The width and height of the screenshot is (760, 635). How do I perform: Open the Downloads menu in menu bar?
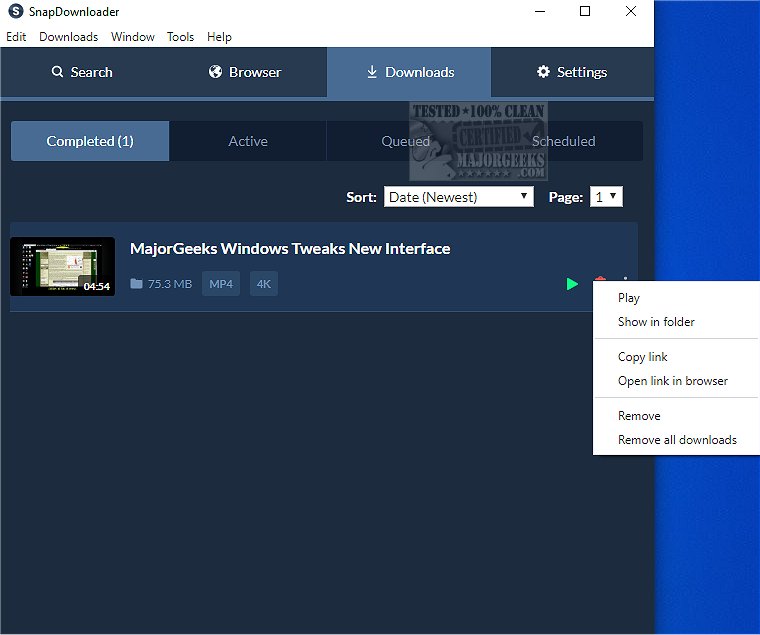(68, 37)
